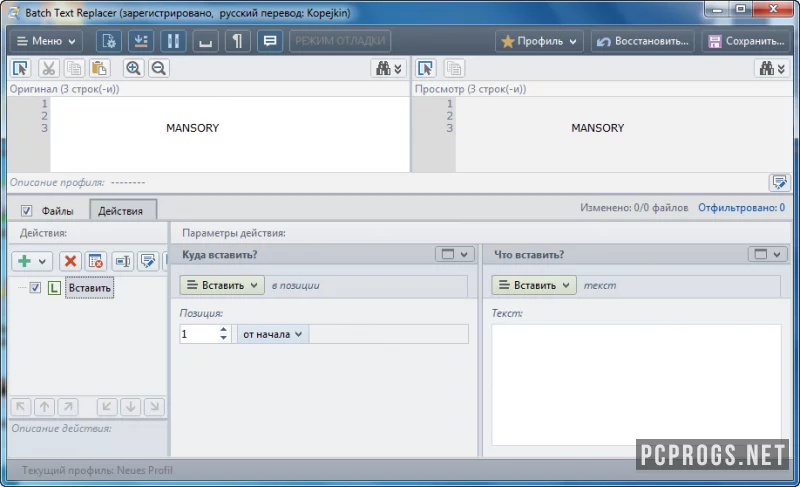
Task: Click the blue comment bubble toolbar icon
Action: click(270, 41)
